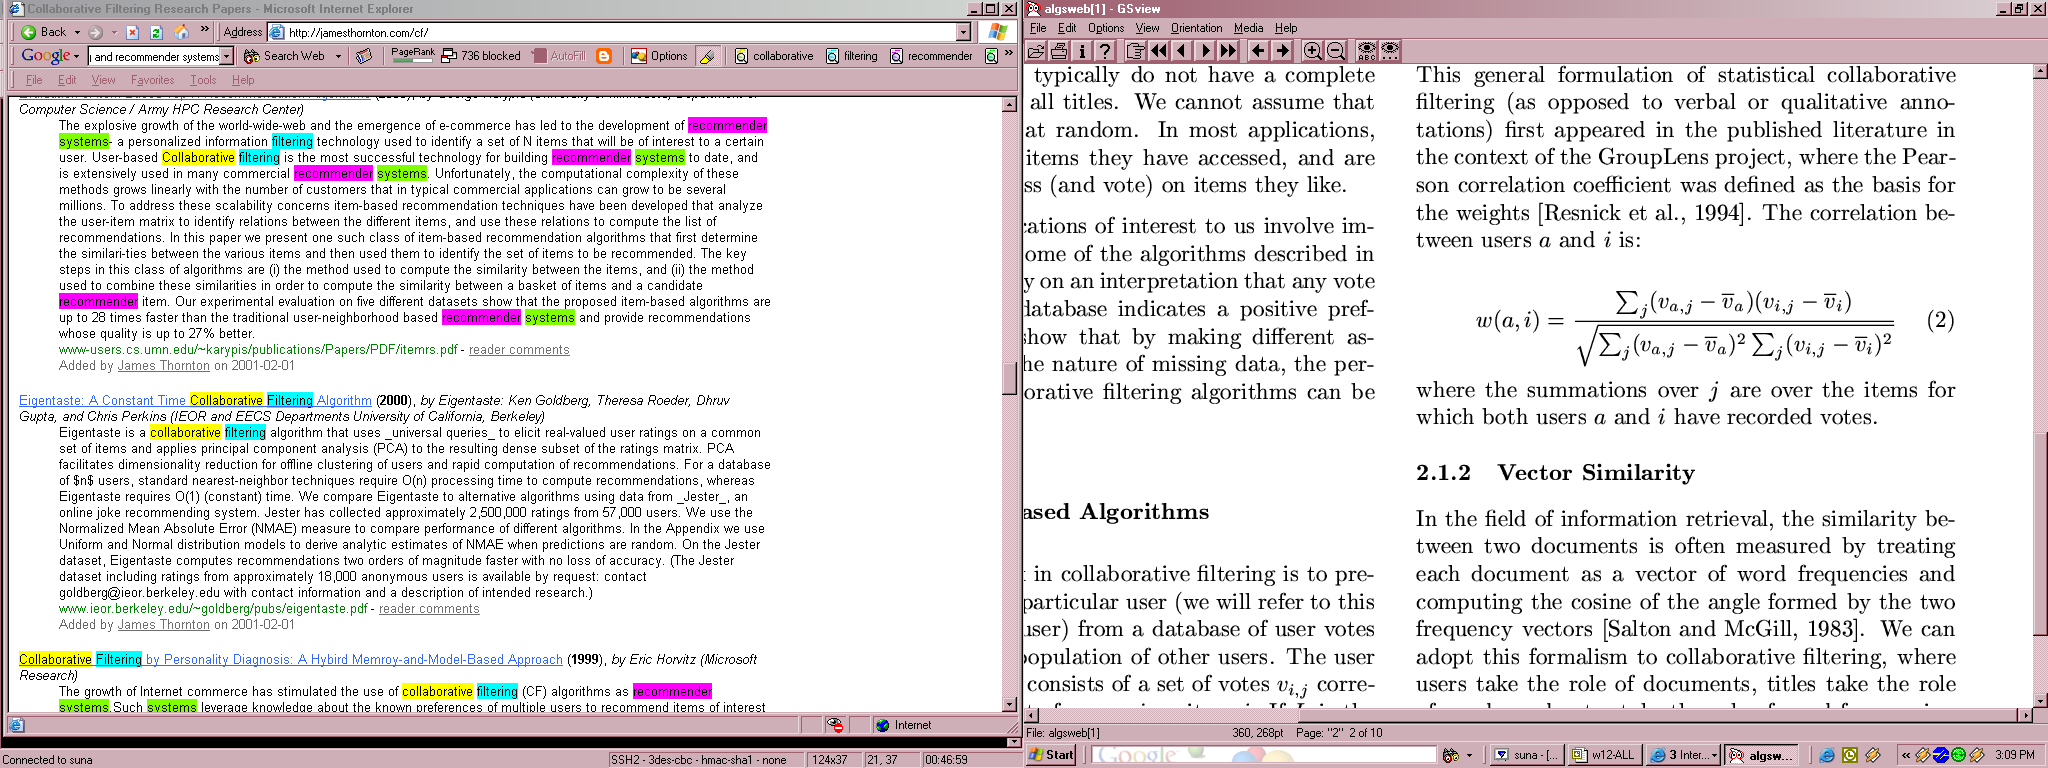Expand the Address bar URL dropdown
The width and height of the screenshot is (2048, 768).
click(x=963, y=32)
